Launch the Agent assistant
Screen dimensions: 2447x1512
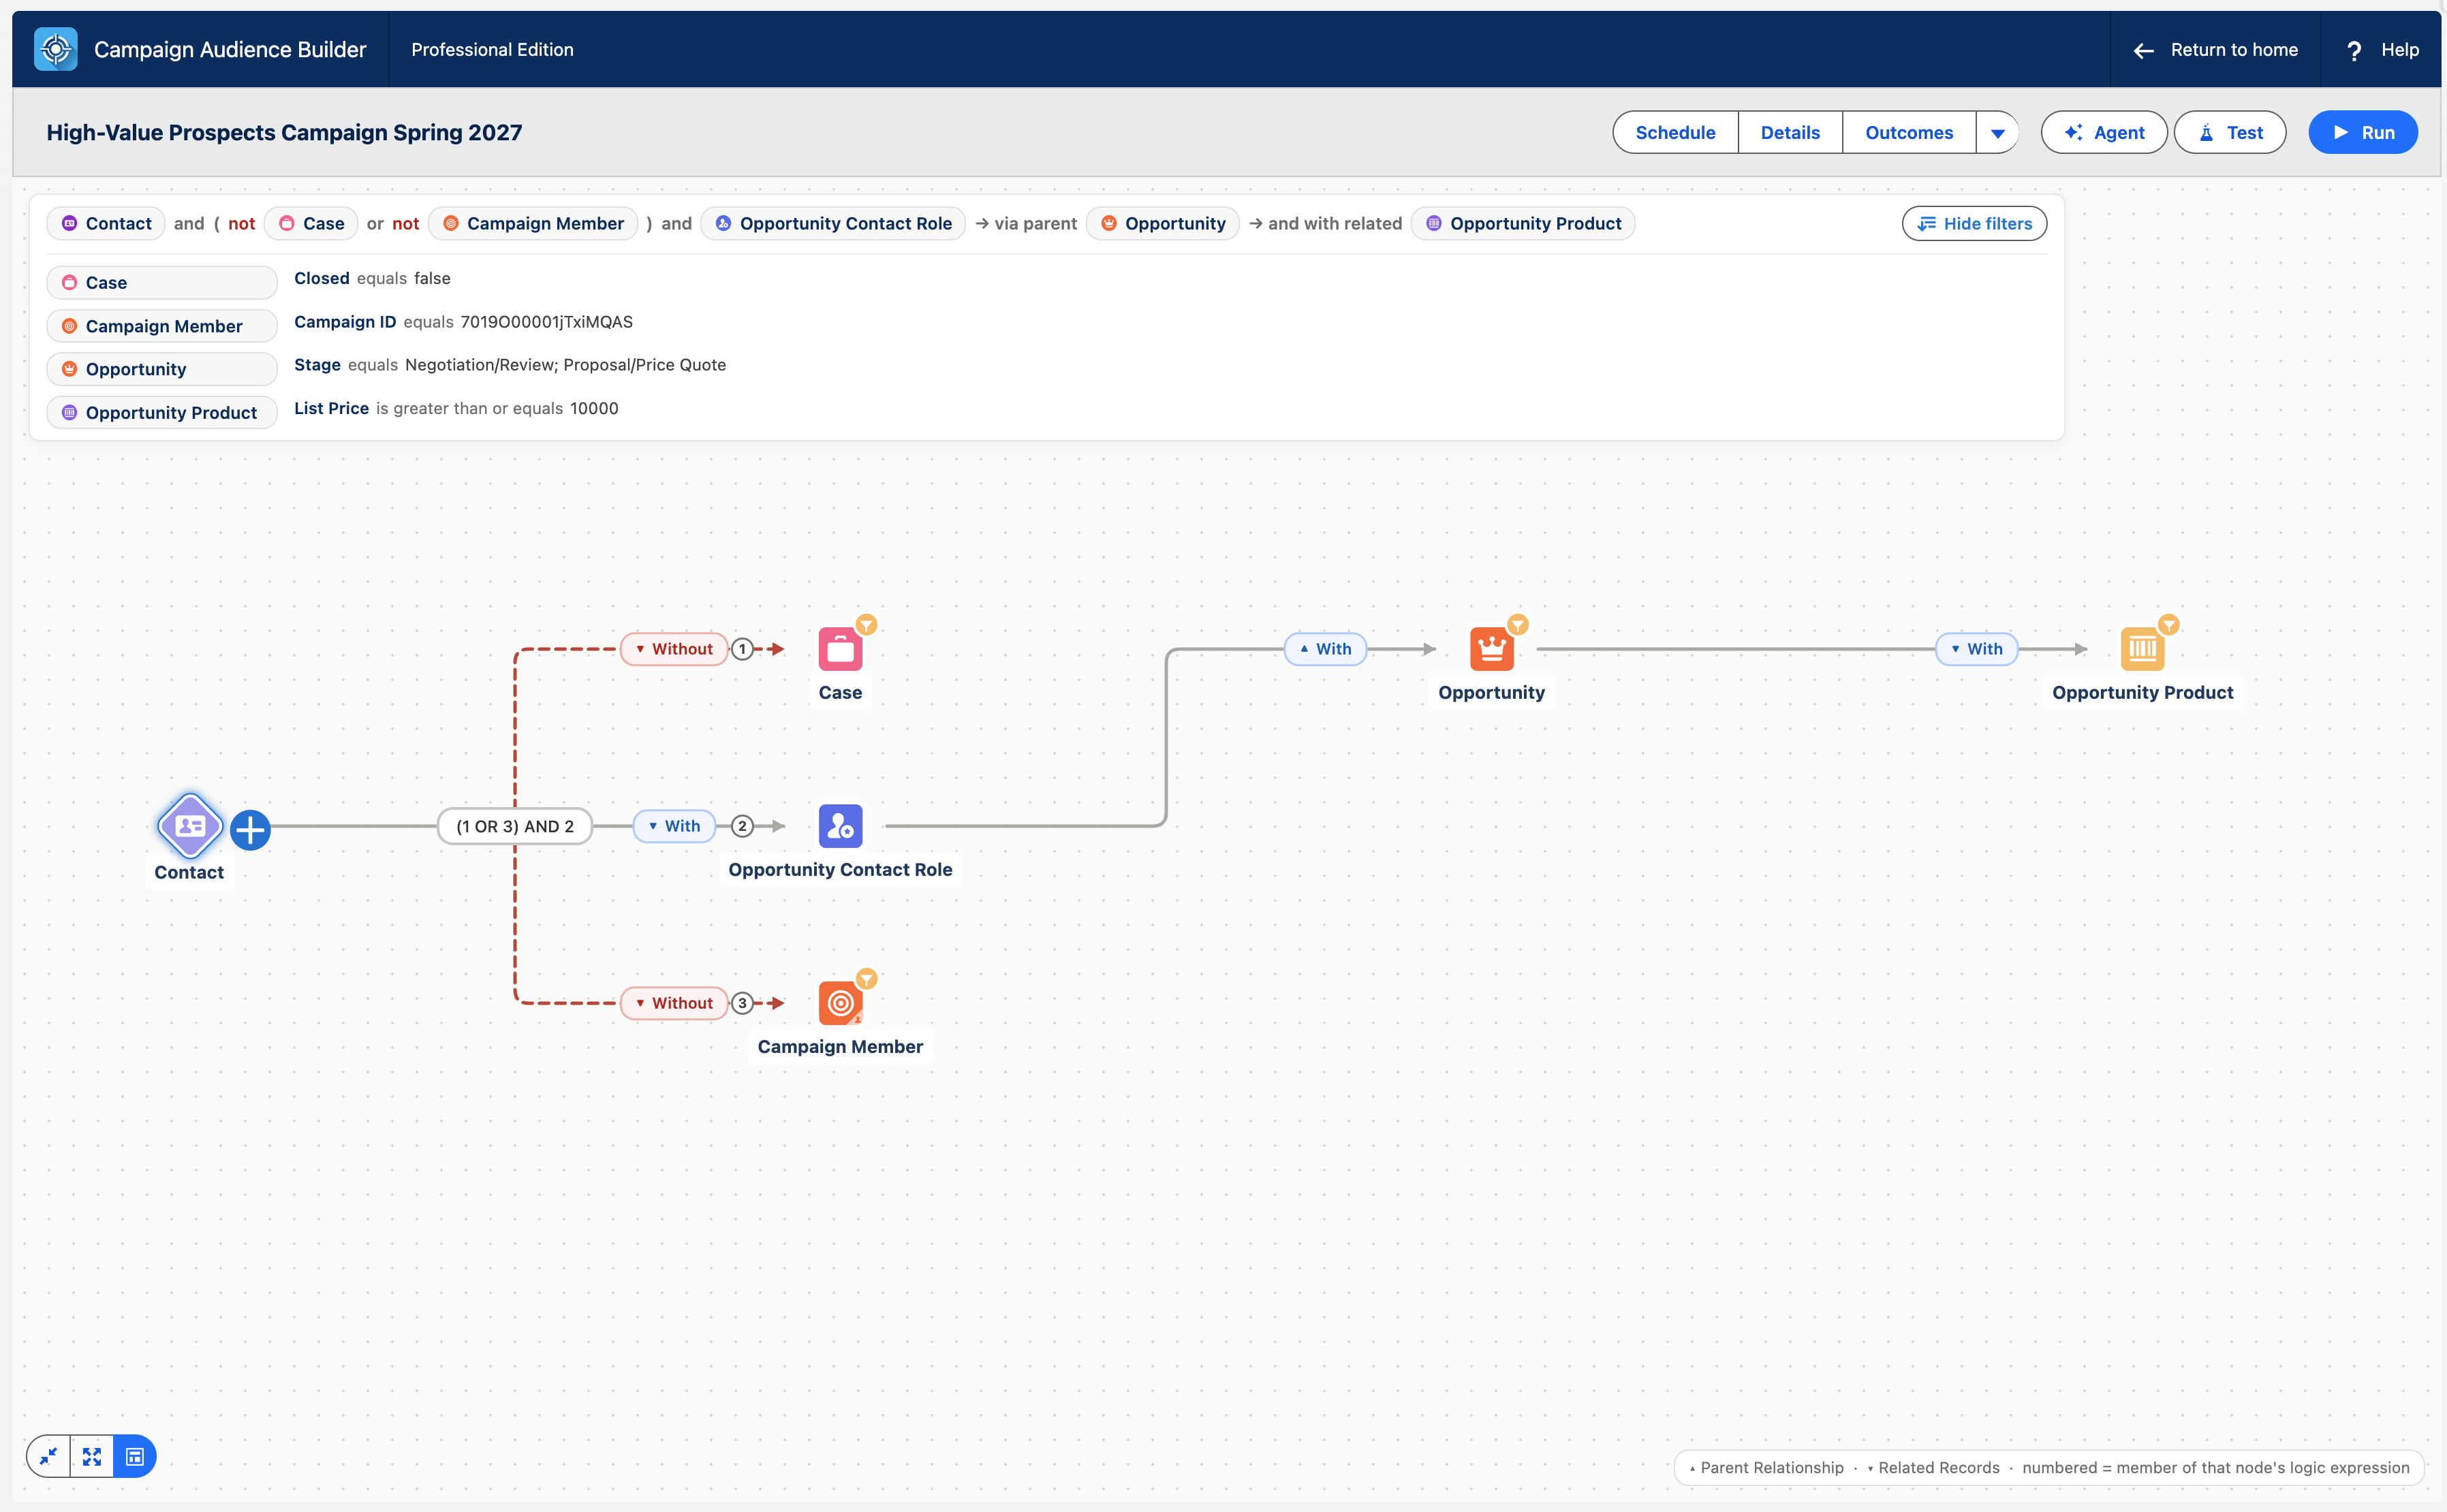(2104, 132)
